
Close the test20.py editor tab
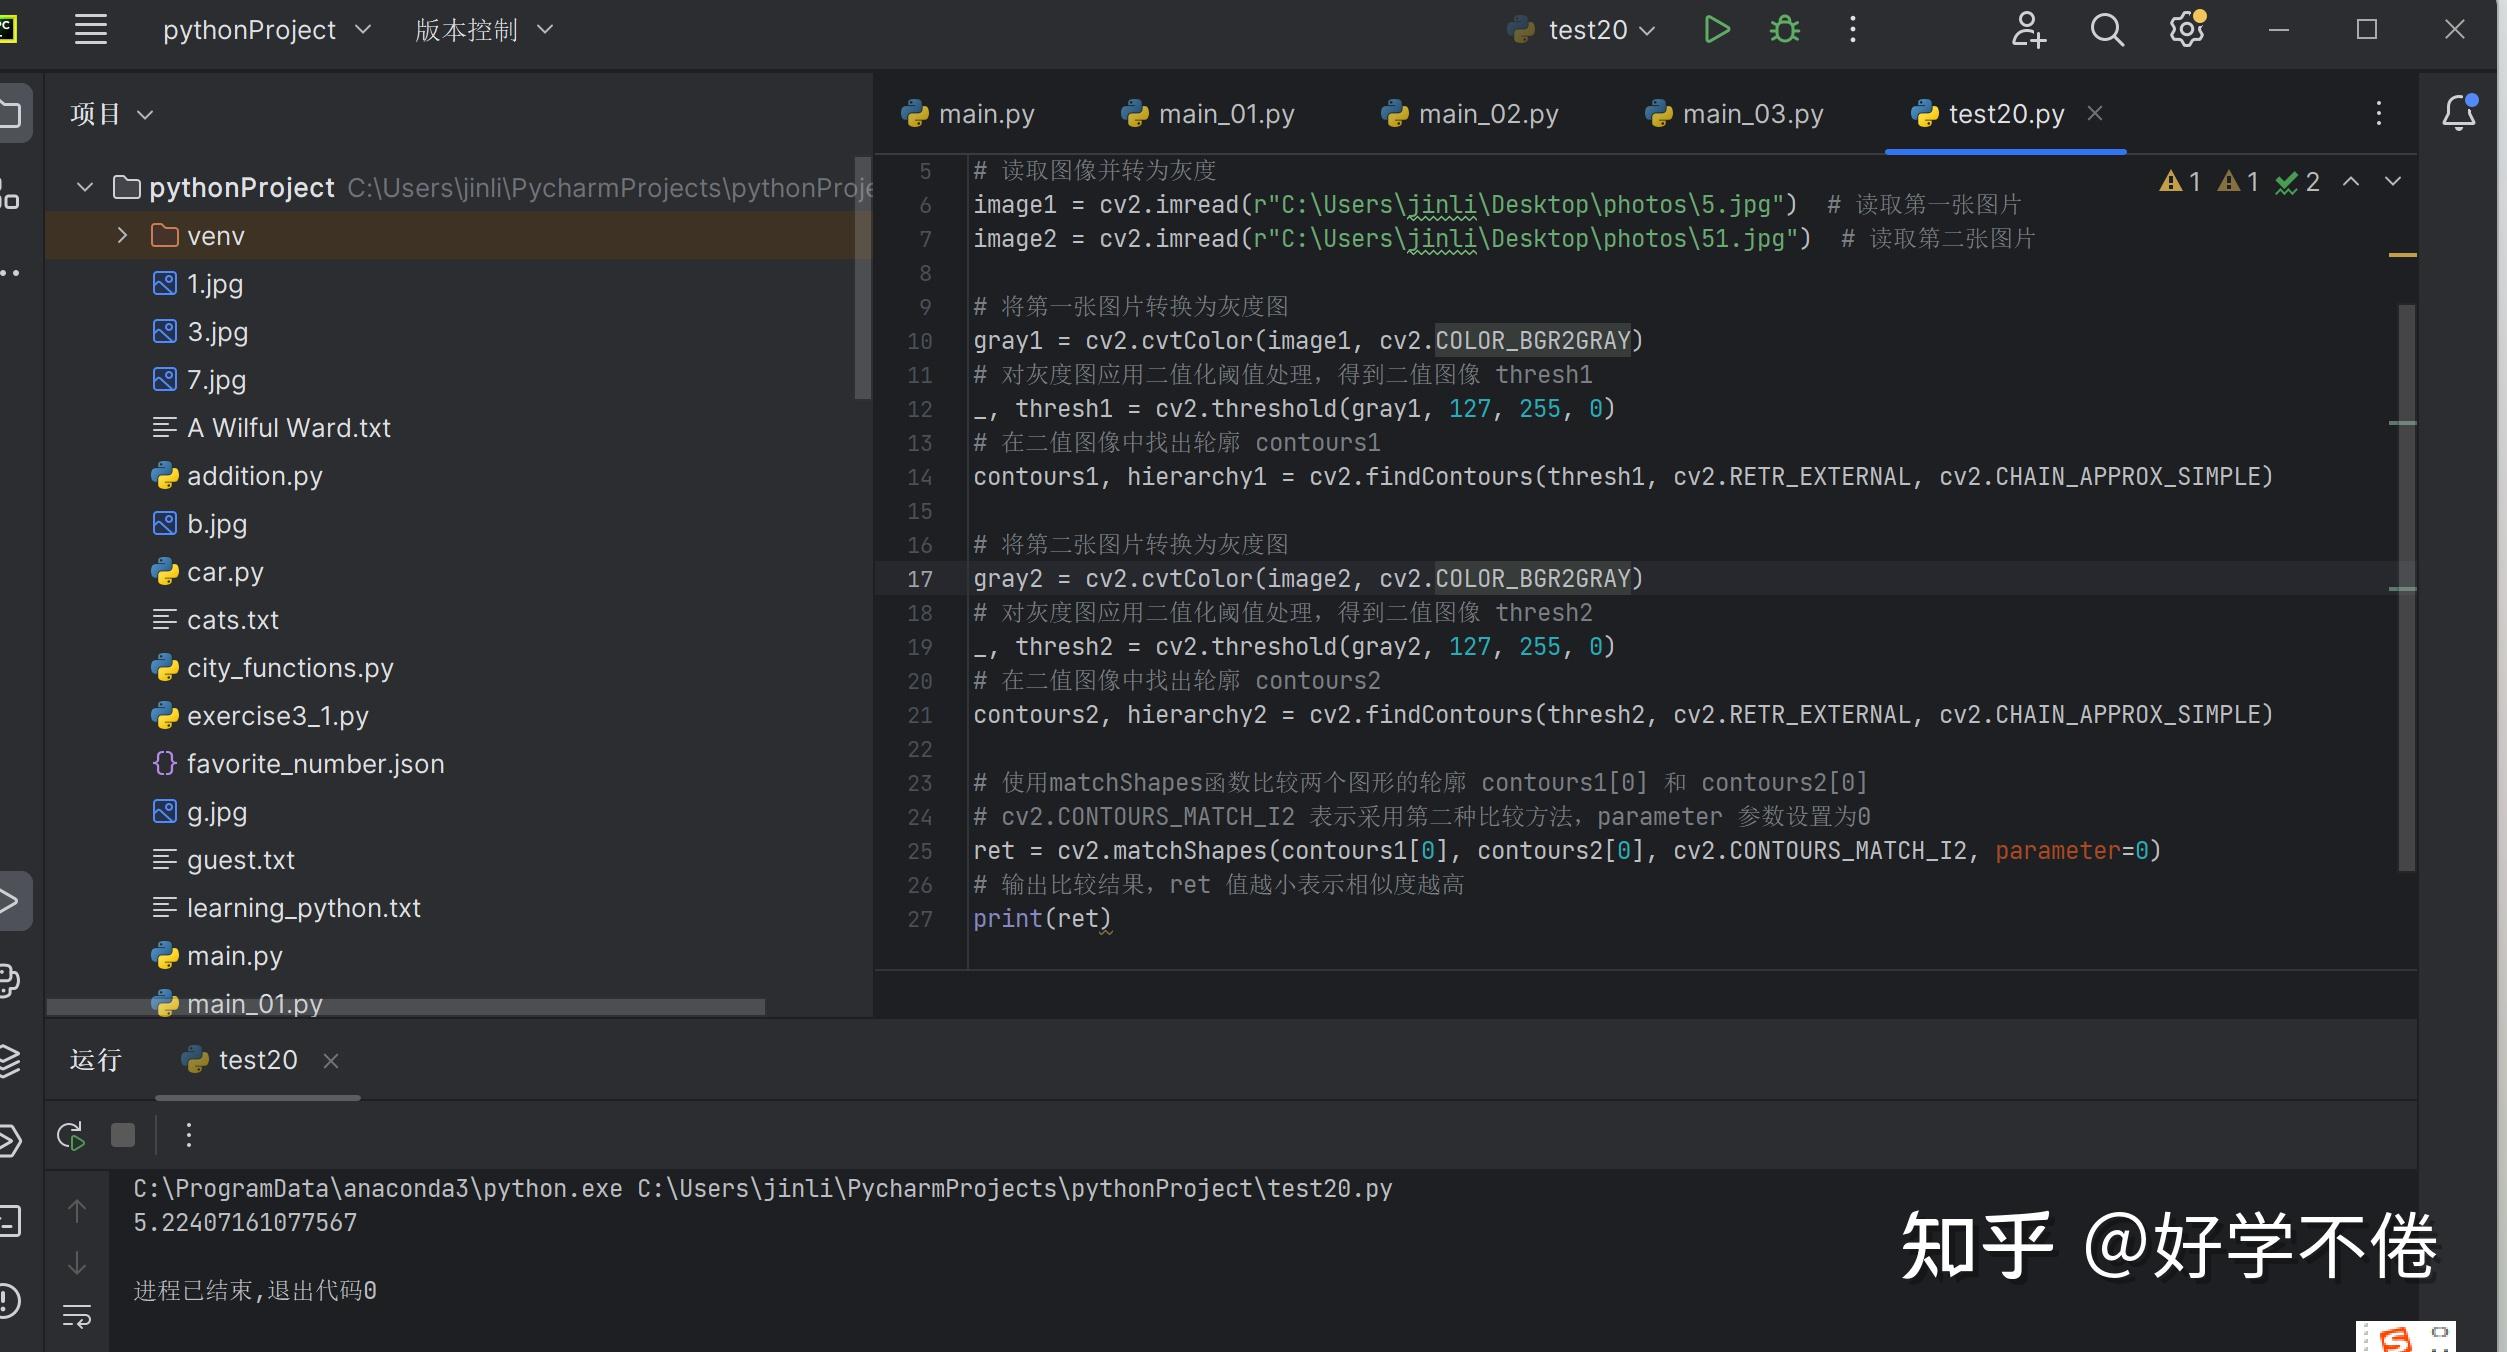(x=2095, y=114)
